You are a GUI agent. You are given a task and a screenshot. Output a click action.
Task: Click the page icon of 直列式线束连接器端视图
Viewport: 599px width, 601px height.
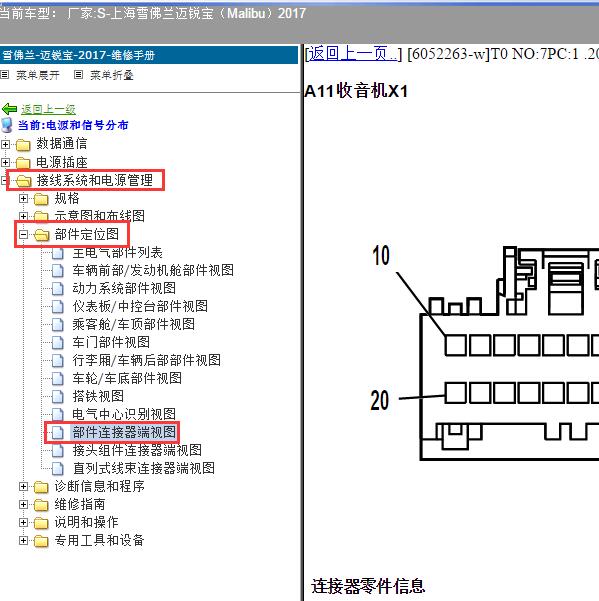57,468
